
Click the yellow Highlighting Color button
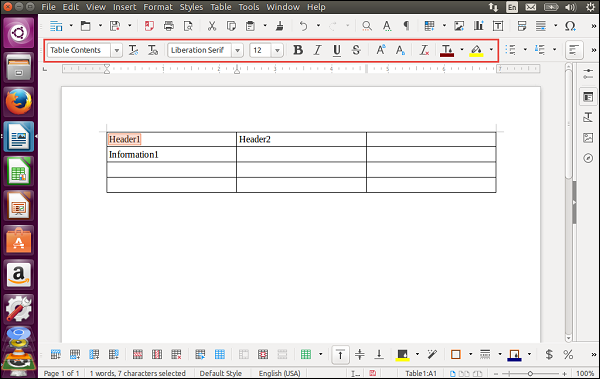pos(476,50)
